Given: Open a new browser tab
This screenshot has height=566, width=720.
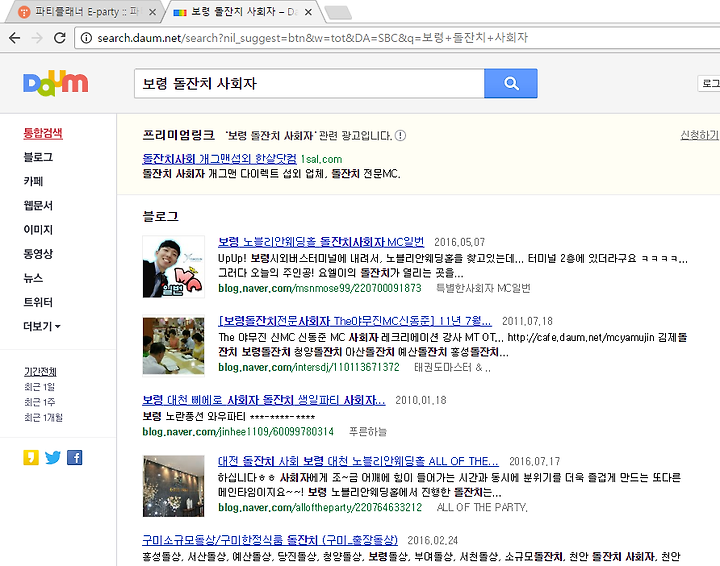Looking at the screenshot, I should pos(338,13).
